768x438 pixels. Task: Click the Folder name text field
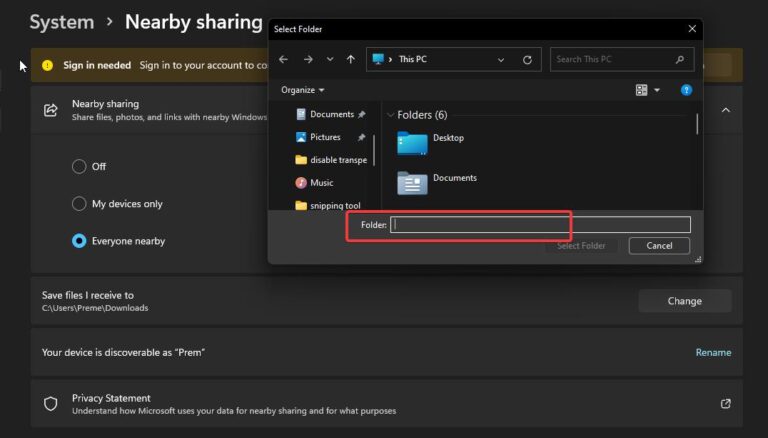click(540, 225)
